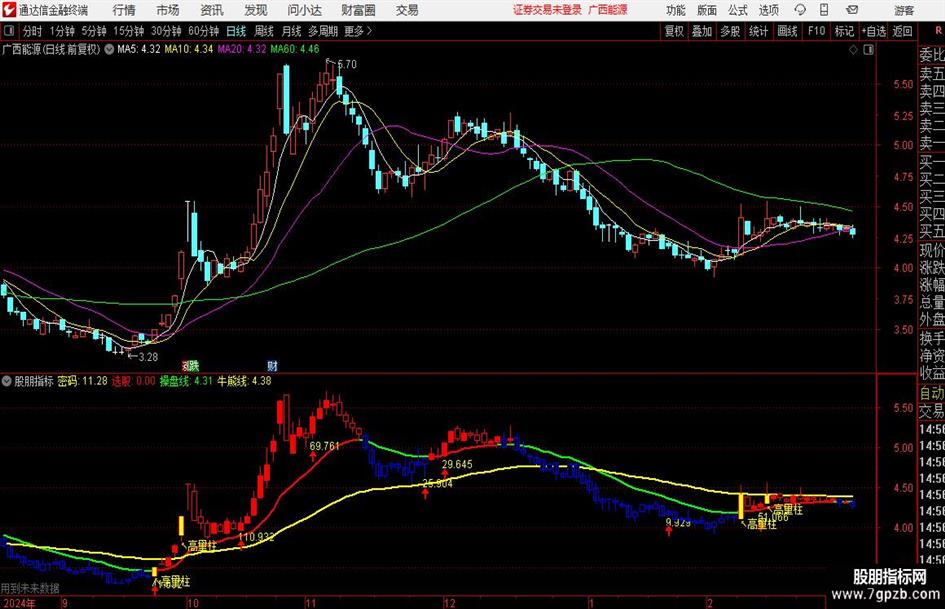Click the diamond icon above the main chart
Image resolution: width=945 pixels, height=609 pixels.
tap(853, 50)
